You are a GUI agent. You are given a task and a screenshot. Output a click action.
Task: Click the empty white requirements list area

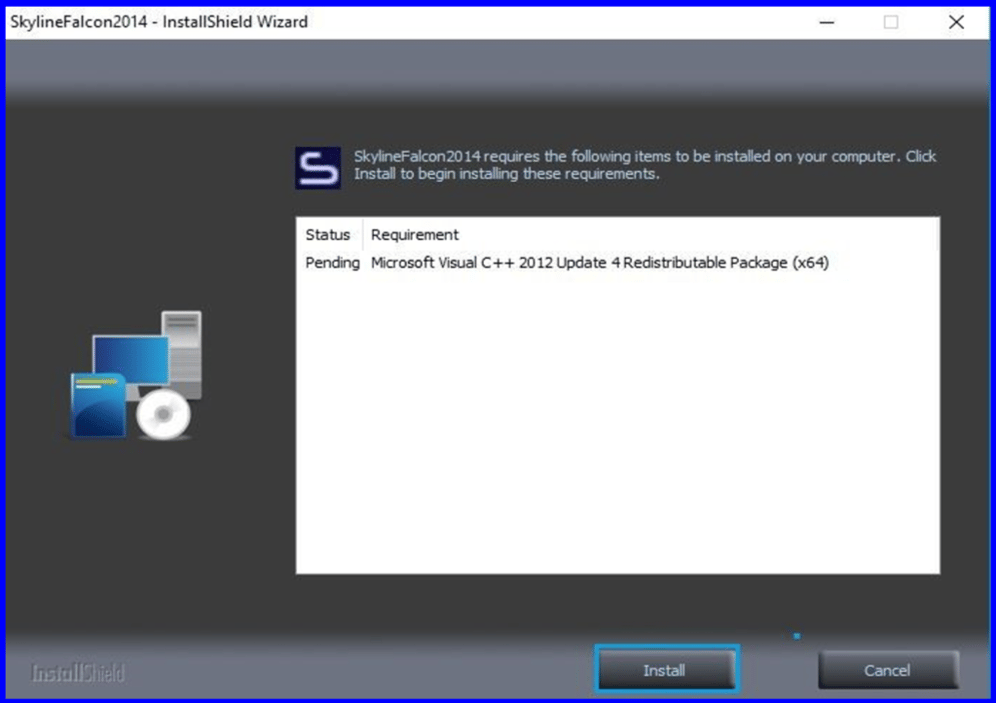click(617, 420)
